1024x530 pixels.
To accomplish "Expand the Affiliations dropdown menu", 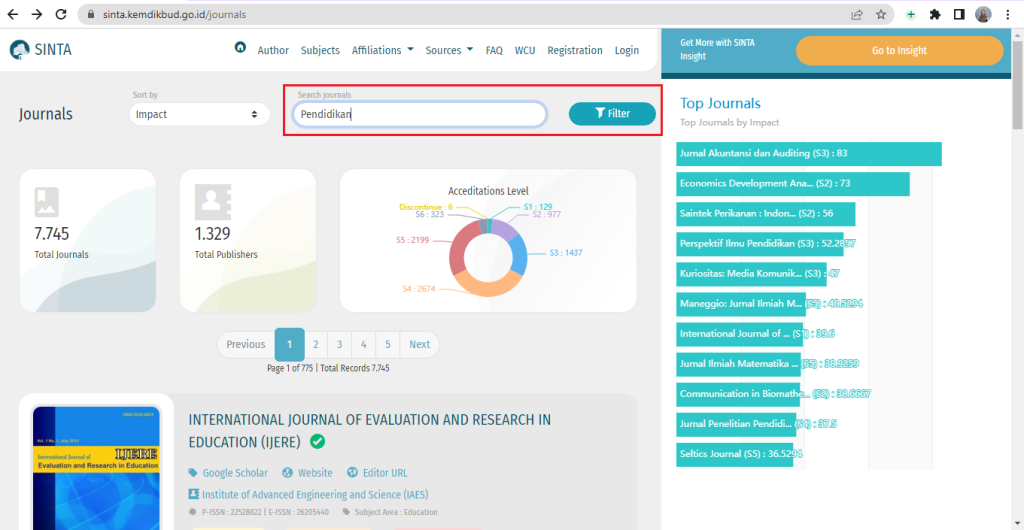I will tap(383, 50).
